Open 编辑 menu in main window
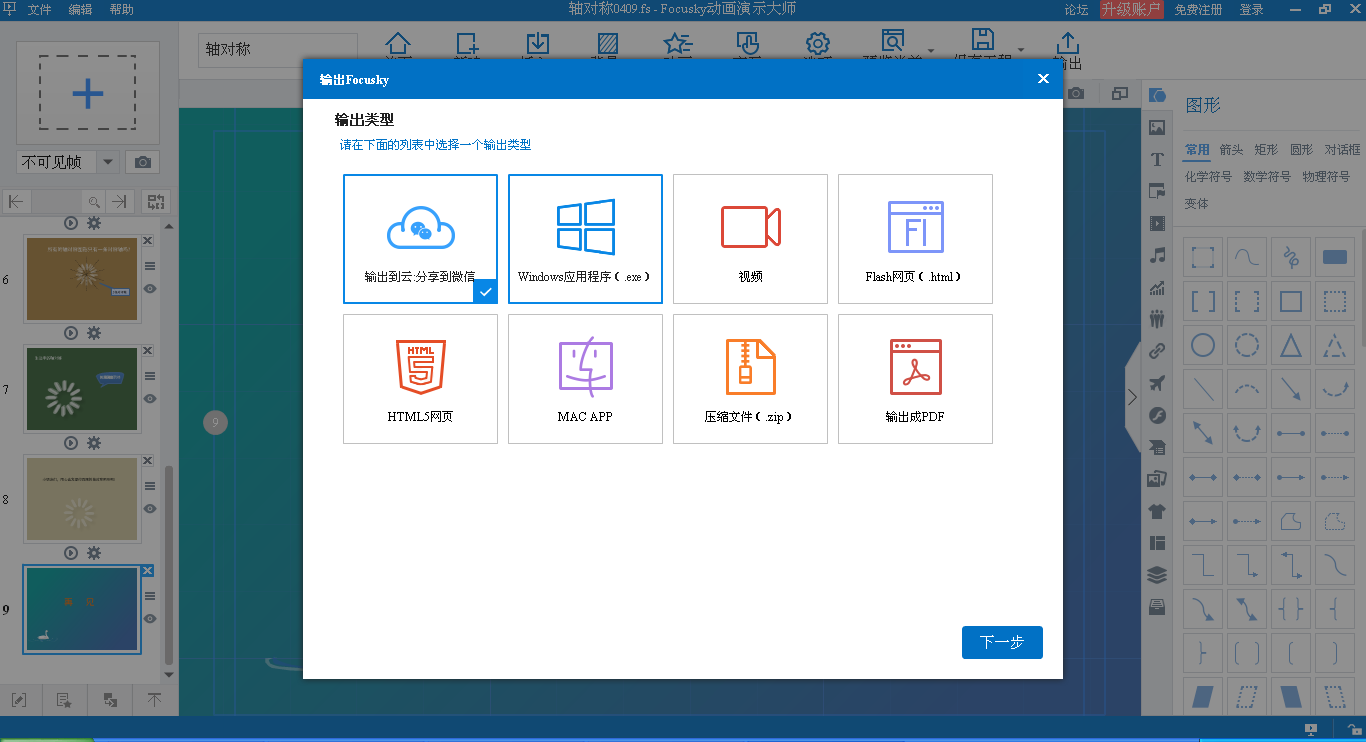This screenshot has height=742, width=1366. pyautogui.click(x=80, y=10)
